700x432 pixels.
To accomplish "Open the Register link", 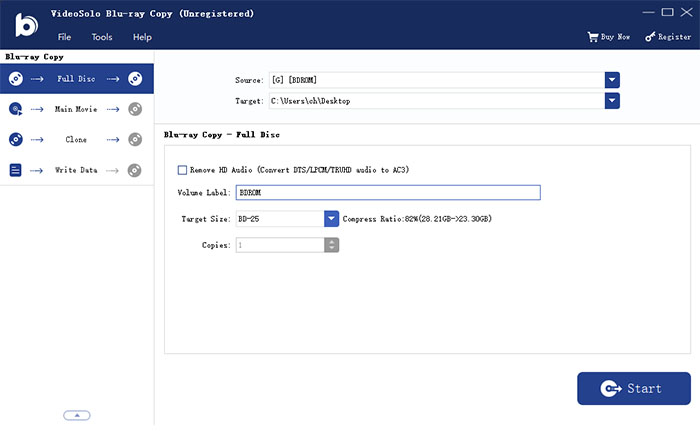I will click(674, 37).
